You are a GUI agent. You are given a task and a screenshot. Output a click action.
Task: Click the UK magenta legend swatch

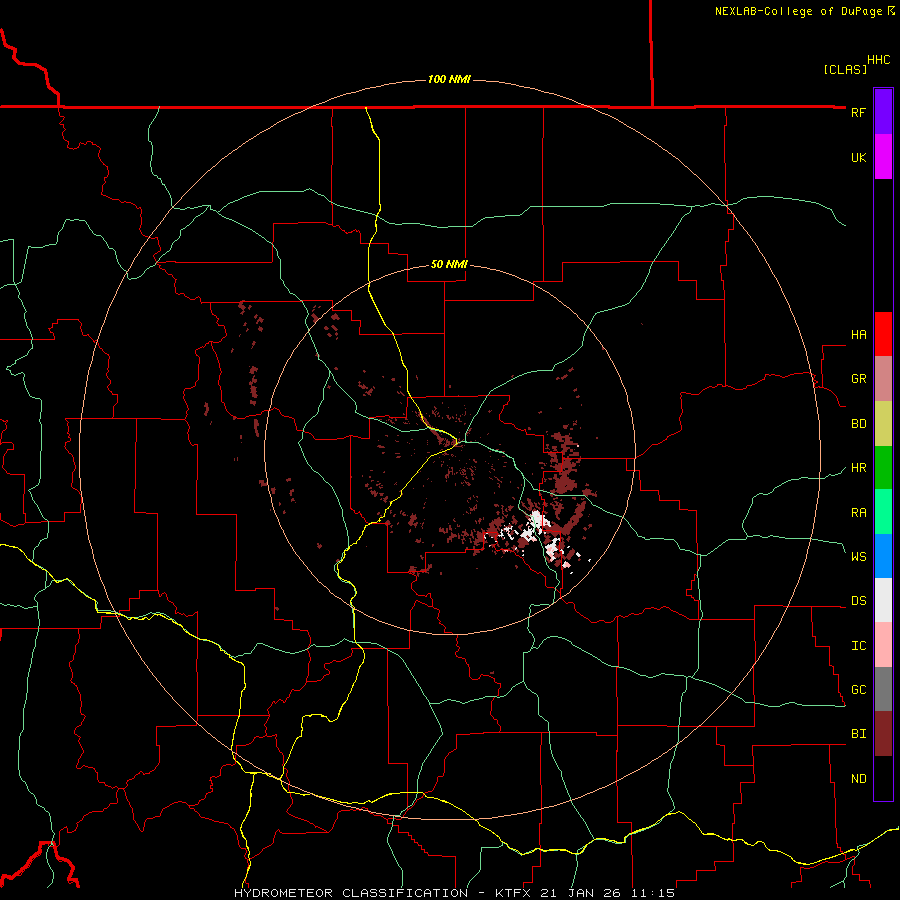883,157
